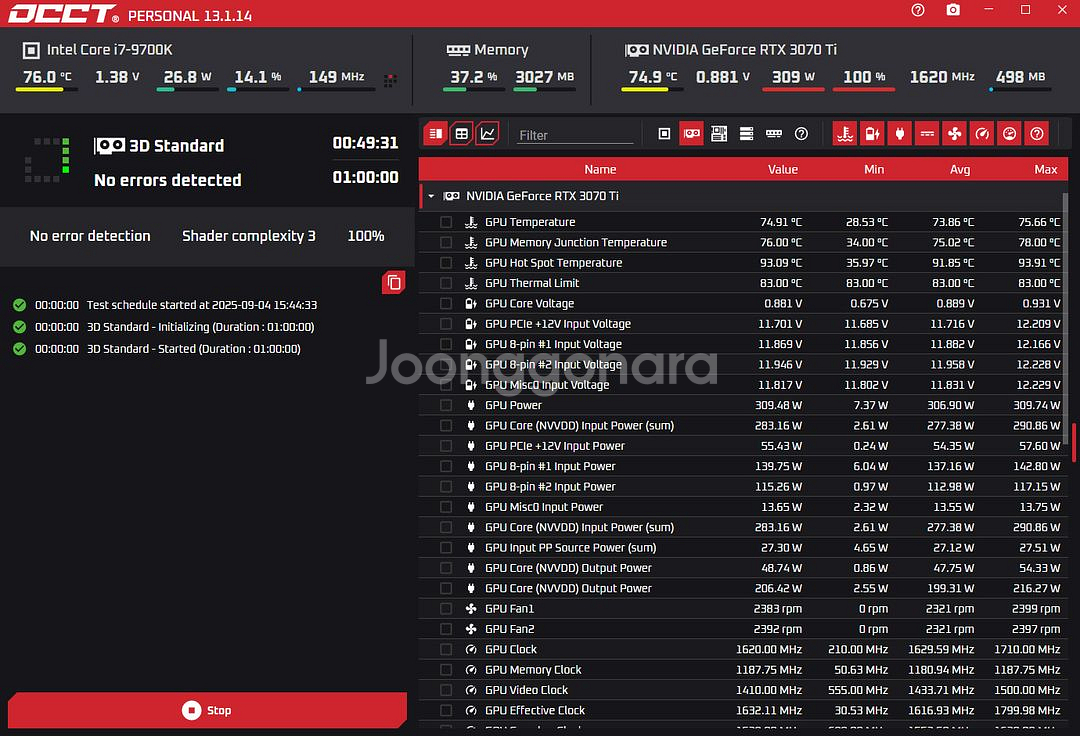Tick the GPU Effective Clock checkbox

(446, 710)
